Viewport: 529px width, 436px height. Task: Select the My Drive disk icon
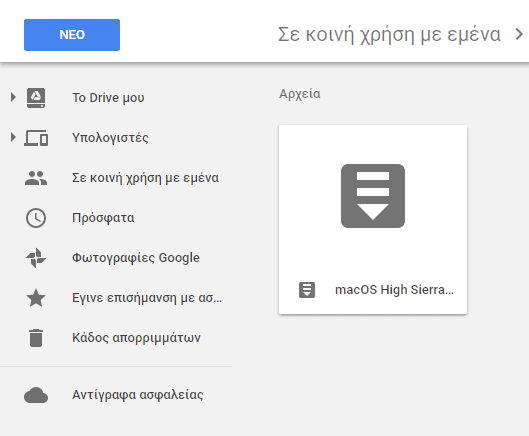(x=36, y=98)
